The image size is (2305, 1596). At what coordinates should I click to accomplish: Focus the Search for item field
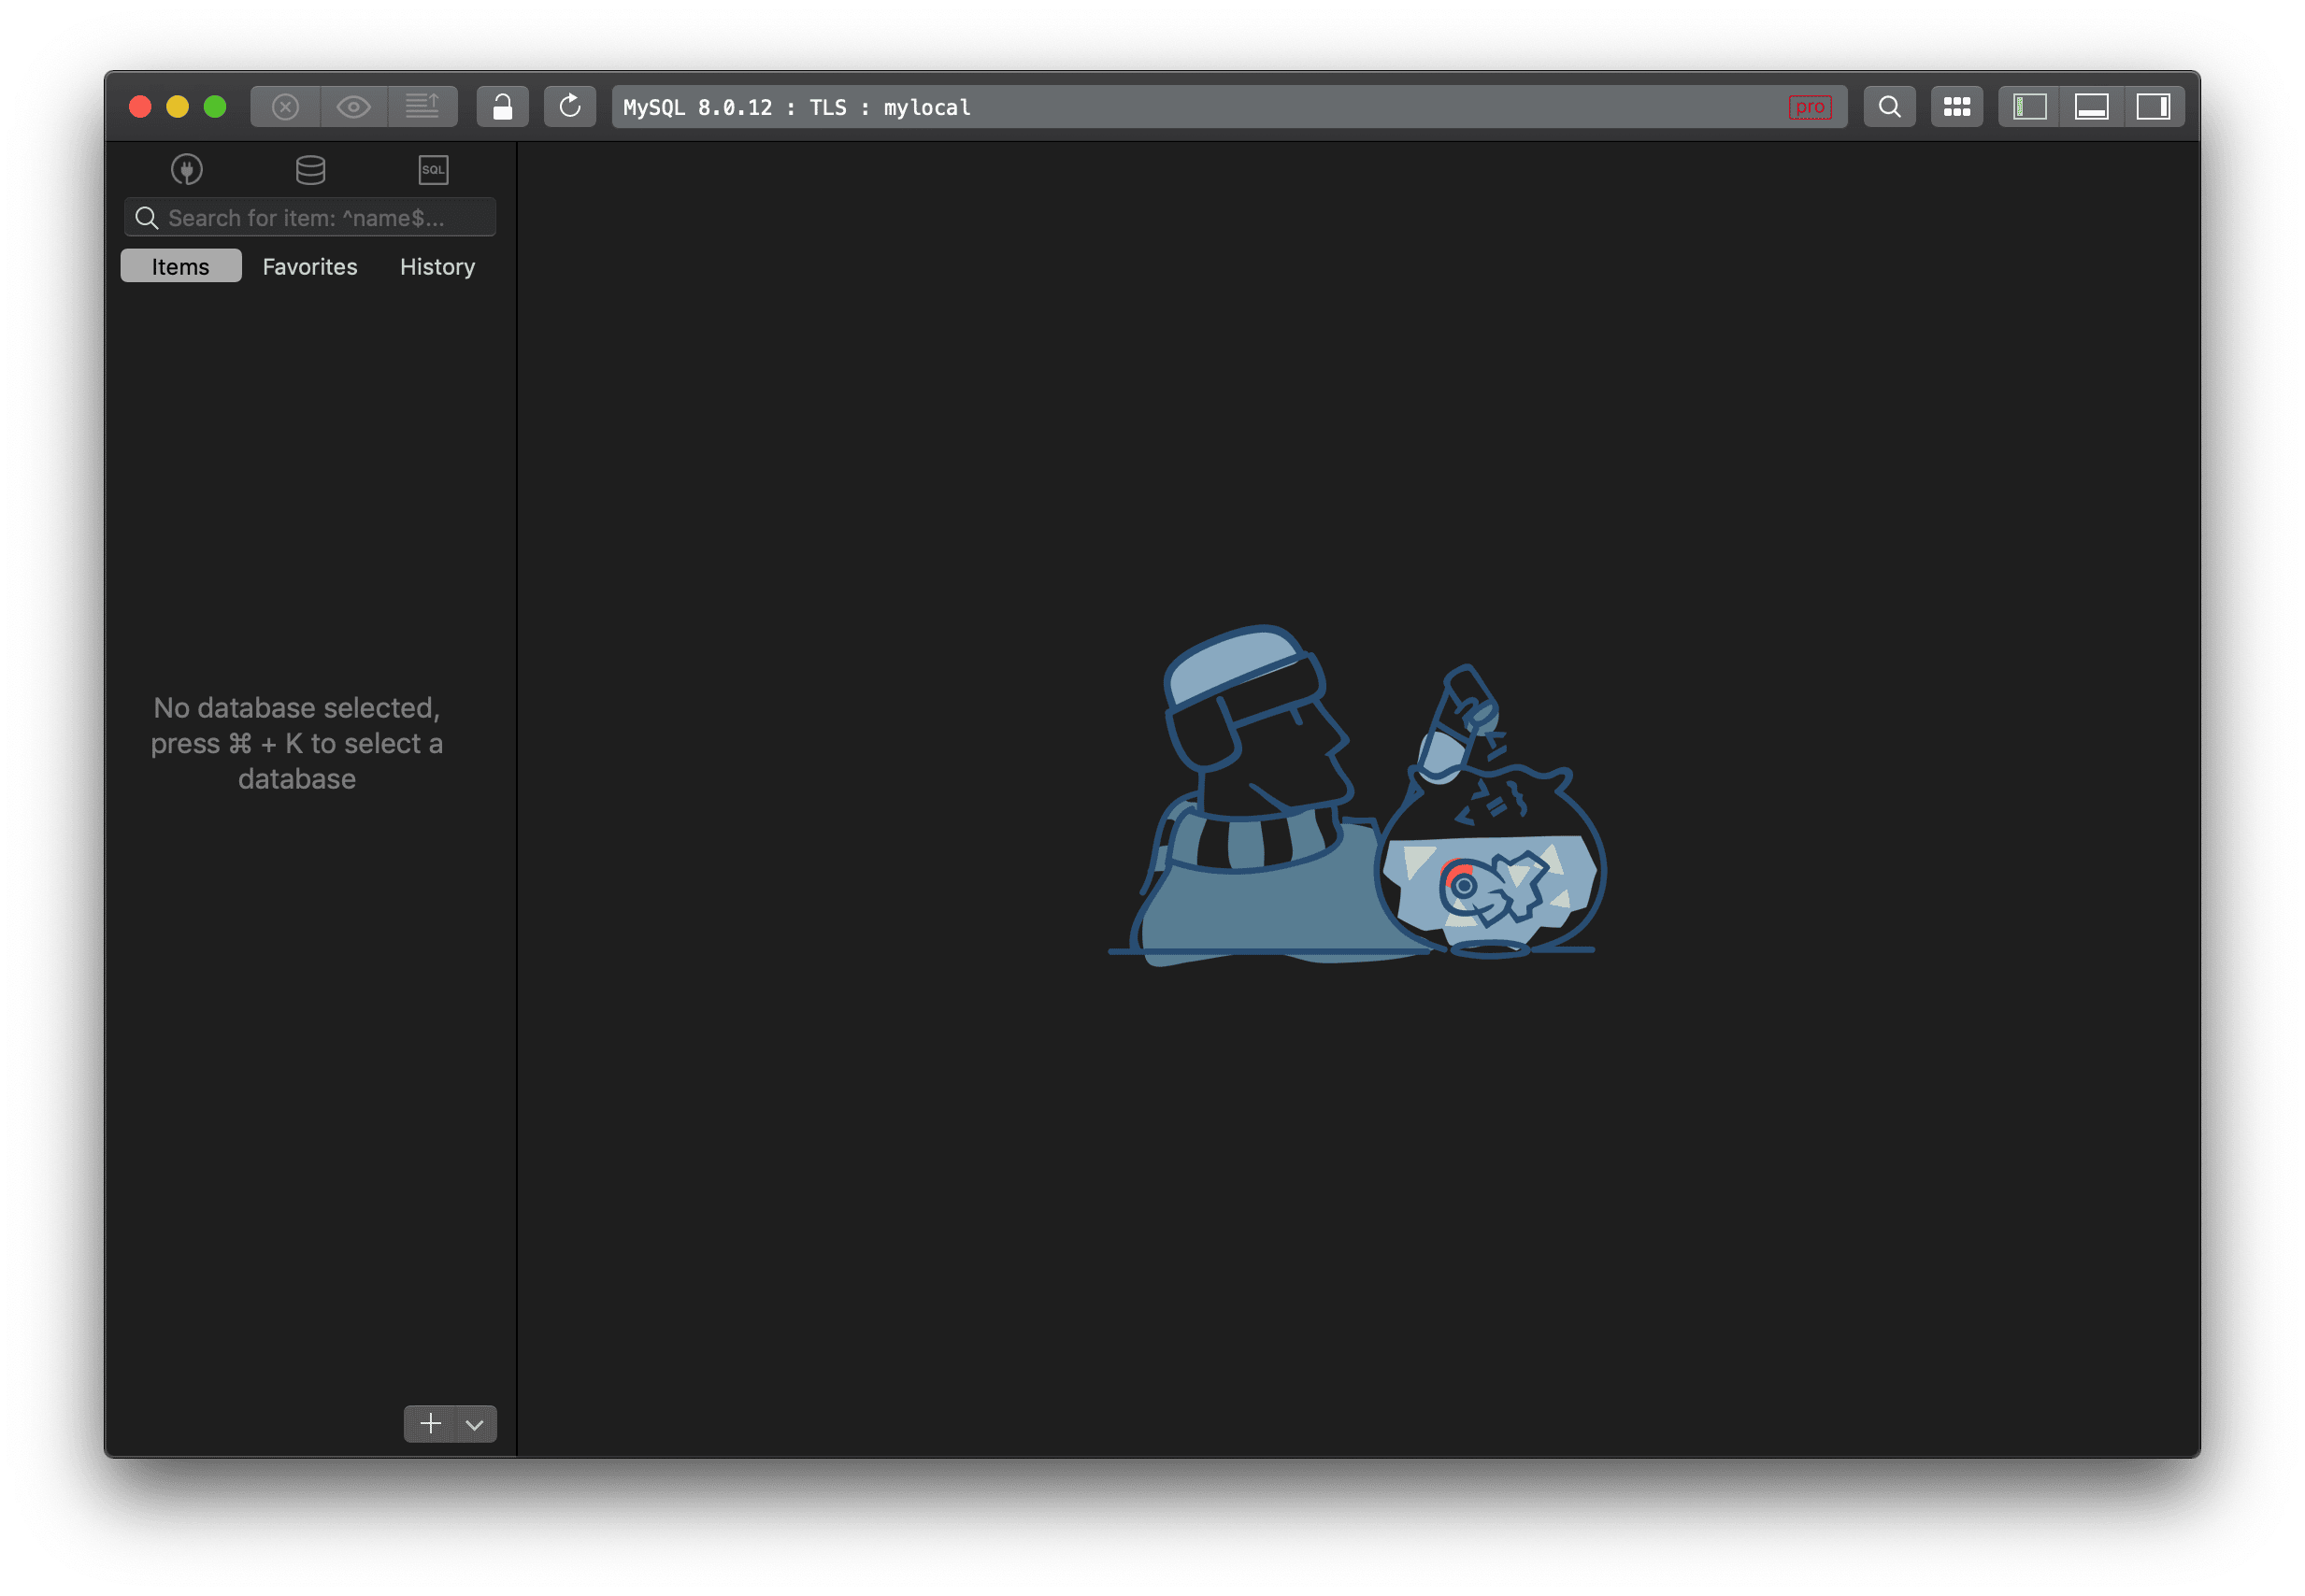[310, 218]
